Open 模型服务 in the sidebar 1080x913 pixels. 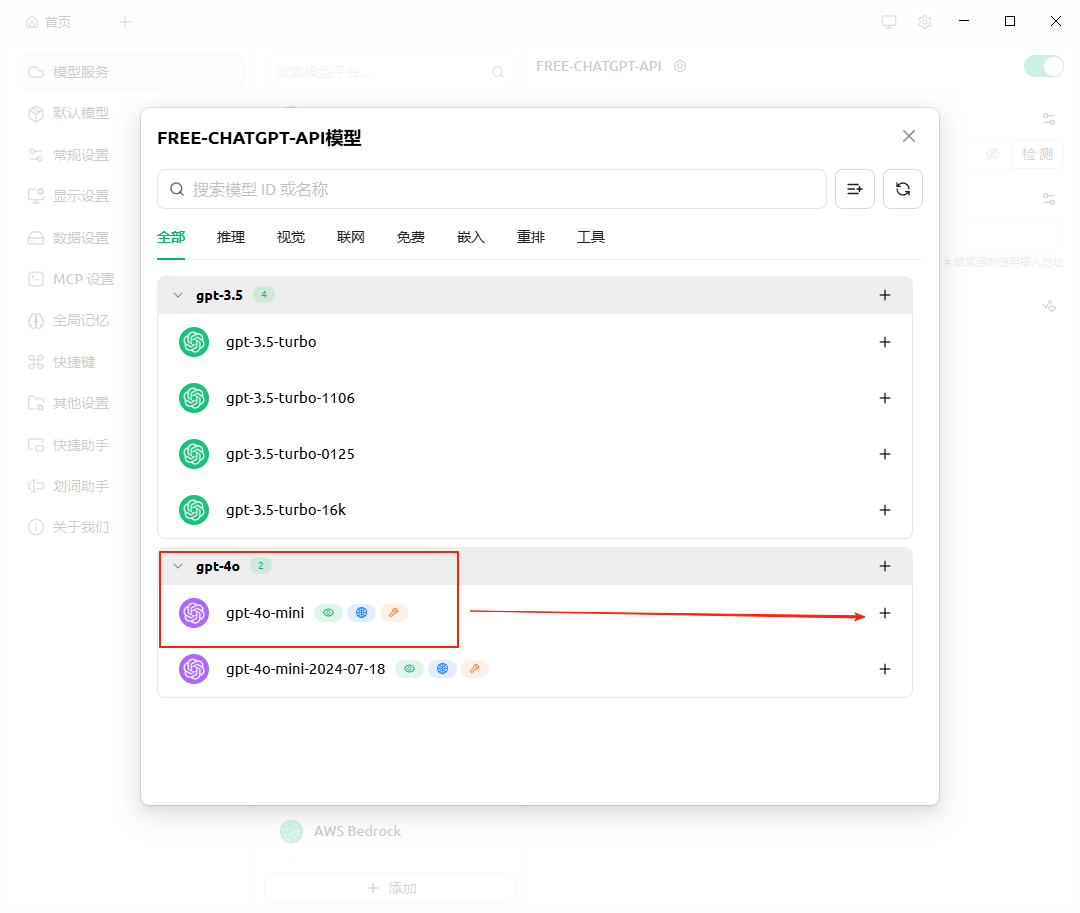pos(130,72)
